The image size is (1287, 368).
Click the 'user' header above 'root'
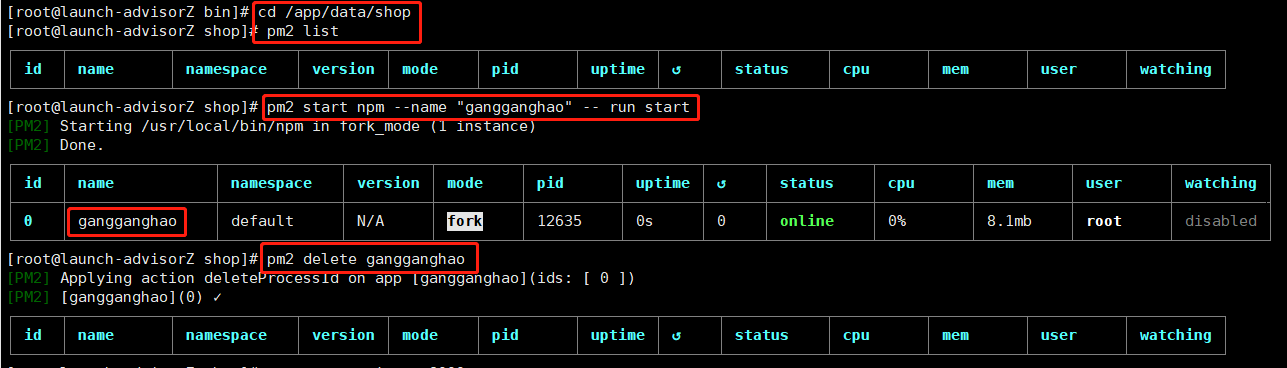click(x=1104, y=183)
